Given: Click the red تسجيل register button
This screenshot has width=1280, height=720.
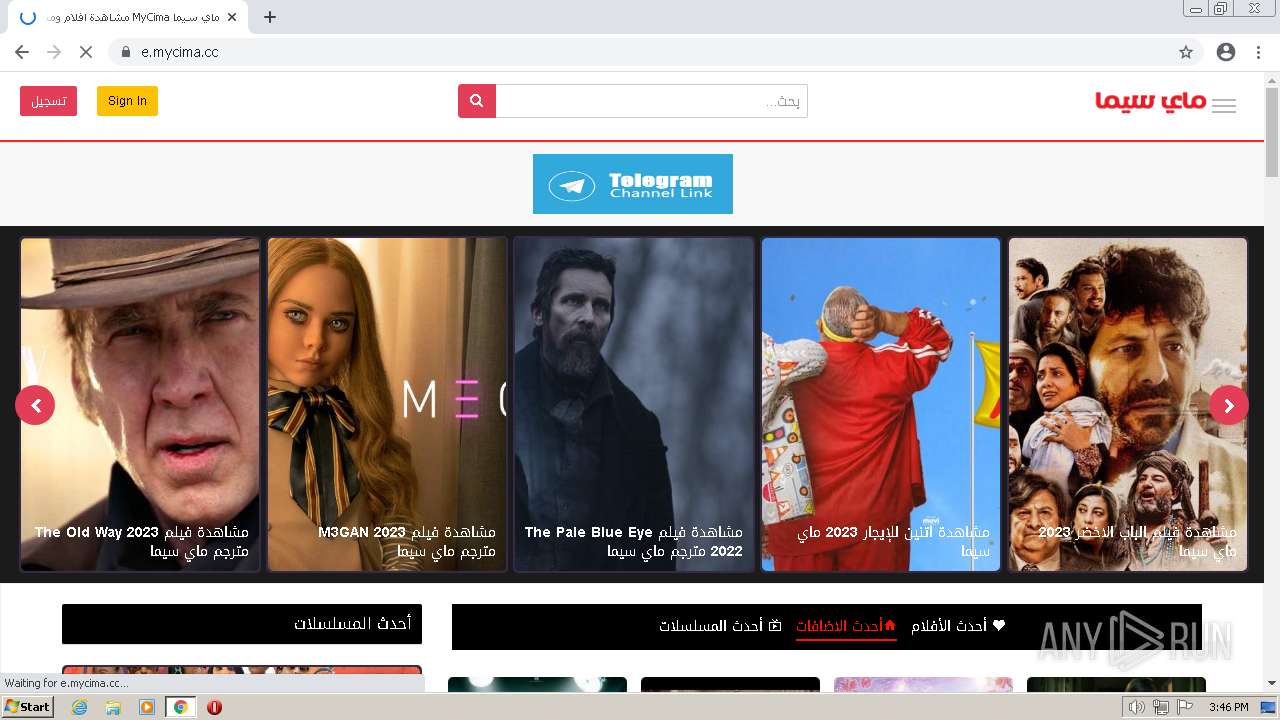Looking at the screenshot, I should coord(48,101).
